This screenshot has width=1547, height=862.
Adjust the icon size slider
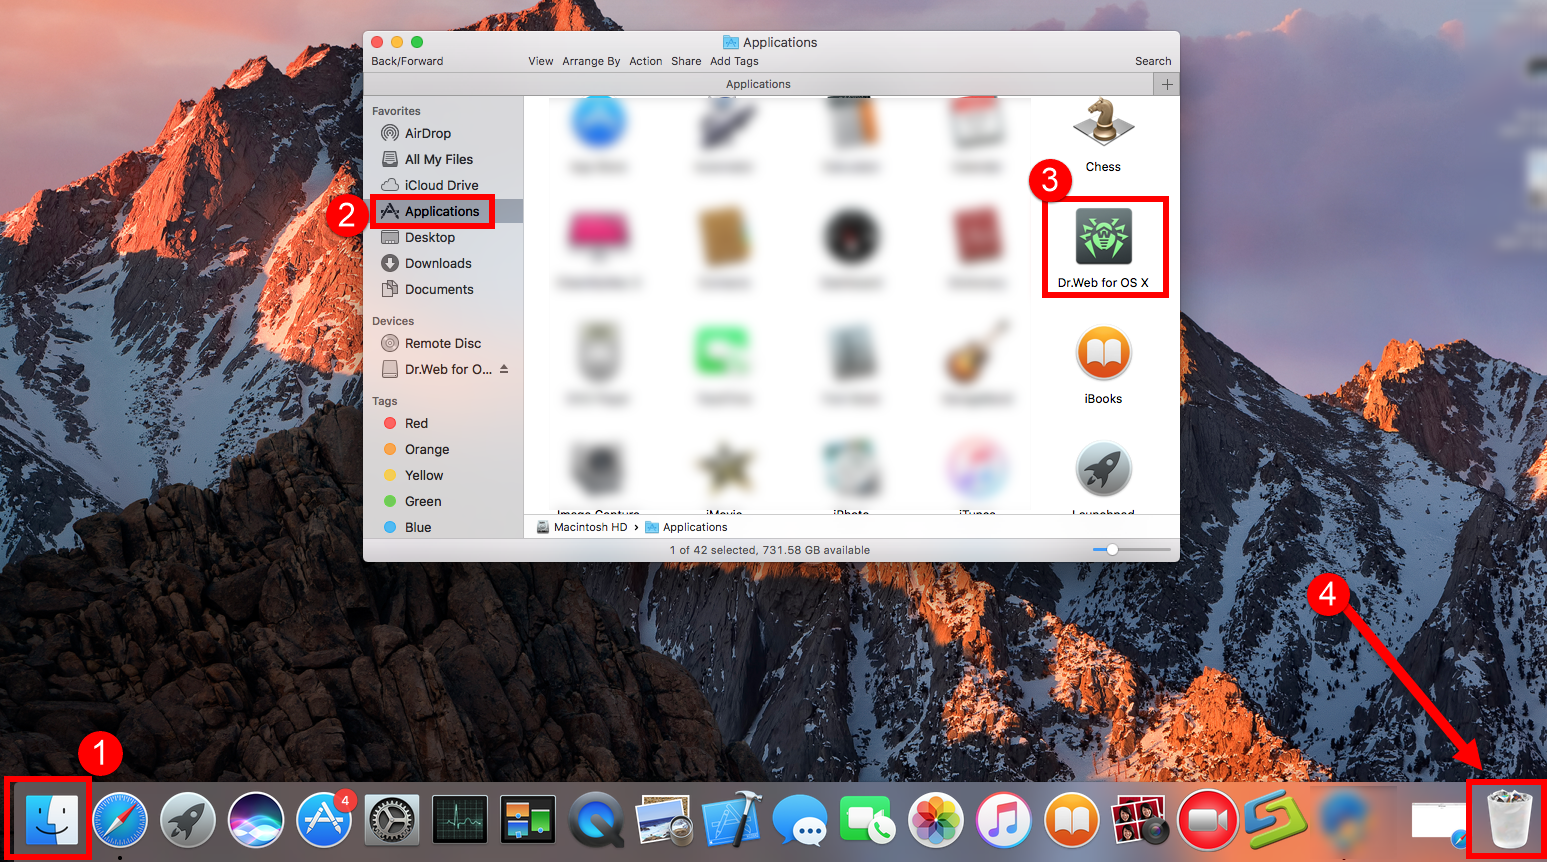click(1112, 549)
